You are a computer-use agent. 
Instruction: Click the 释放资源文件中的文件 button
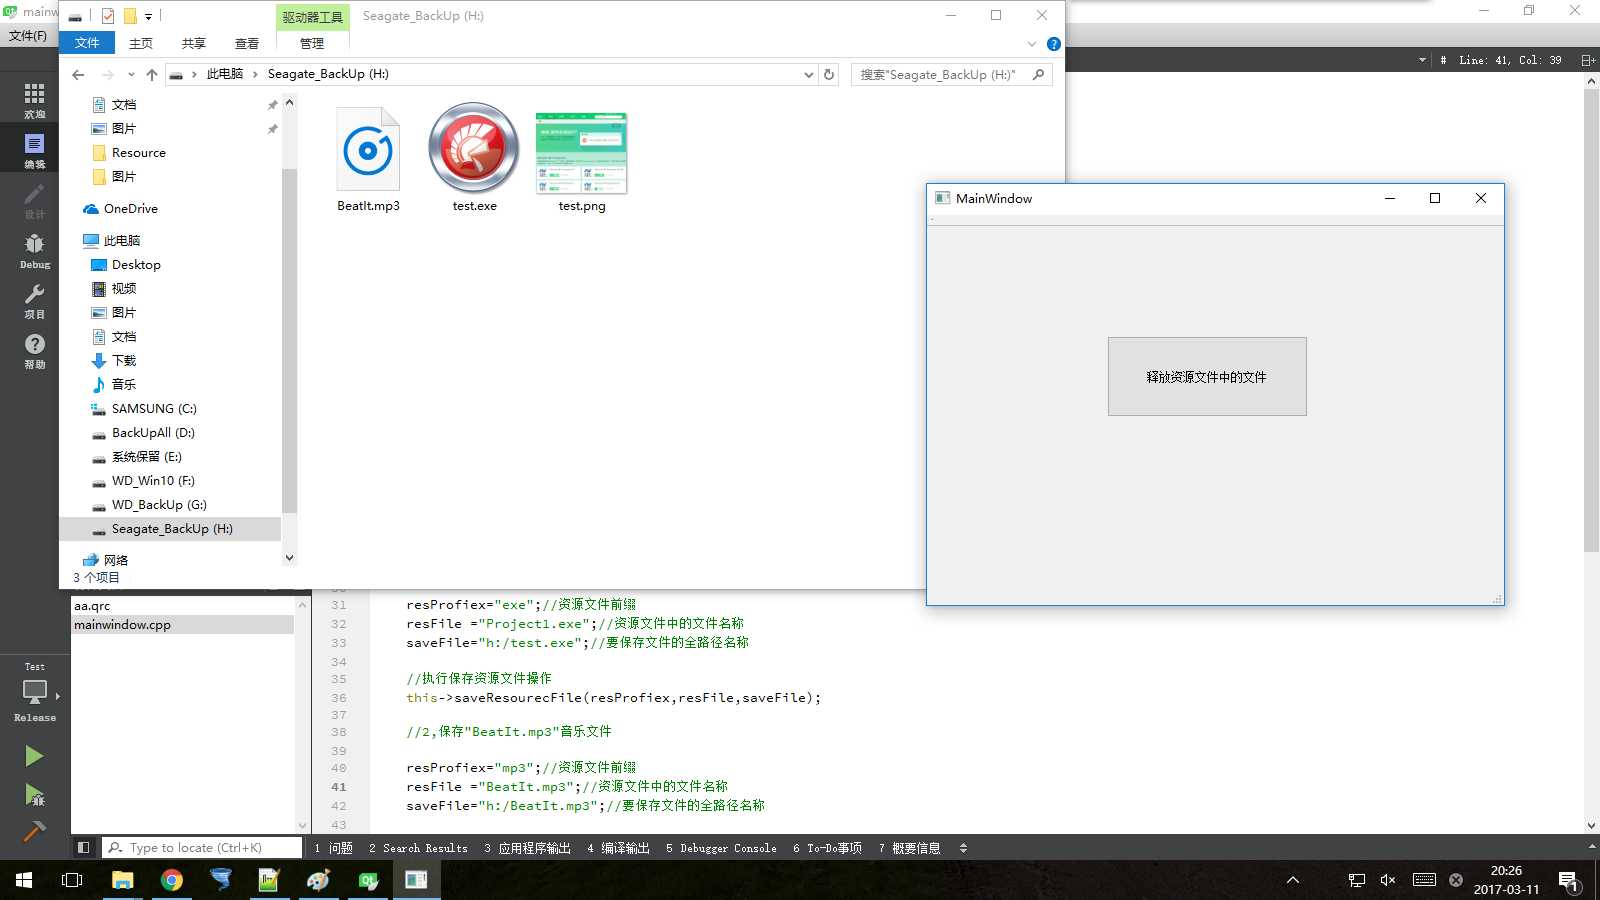(x=1207, y=376)
